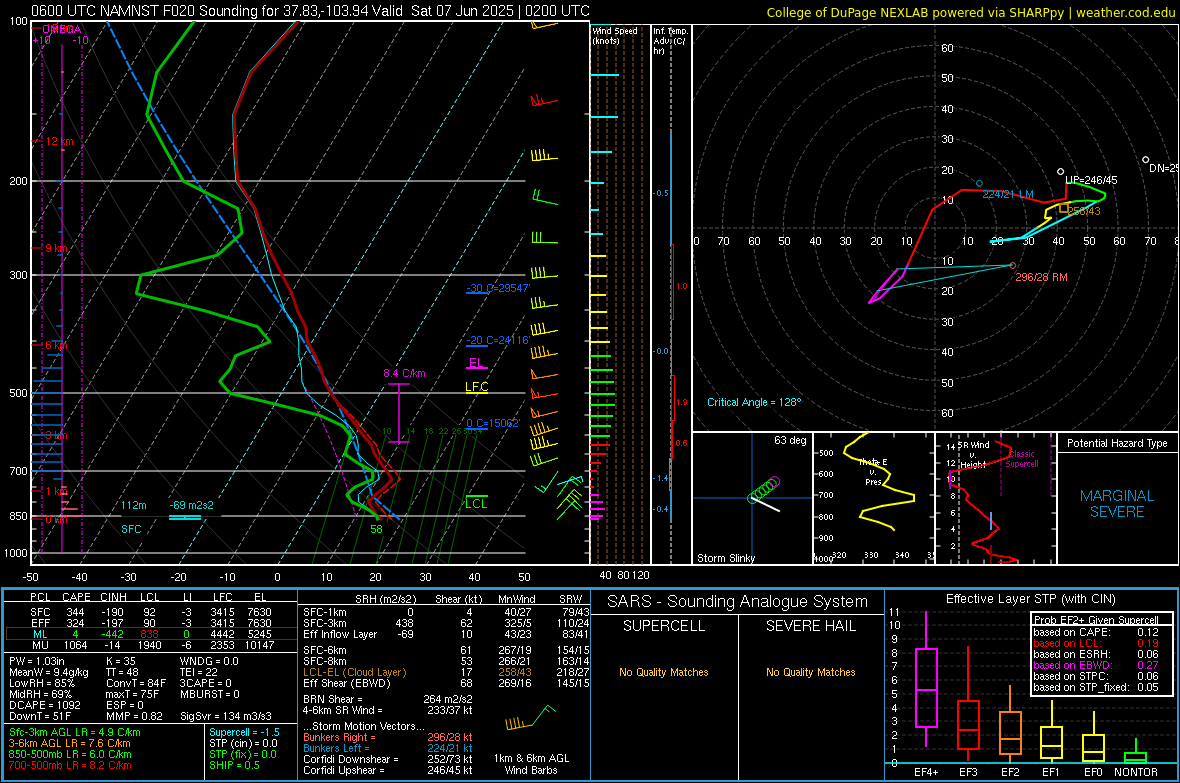Click the Classic Supercell annotation
The image size is (1180, 783).
tap(1022, 459)
